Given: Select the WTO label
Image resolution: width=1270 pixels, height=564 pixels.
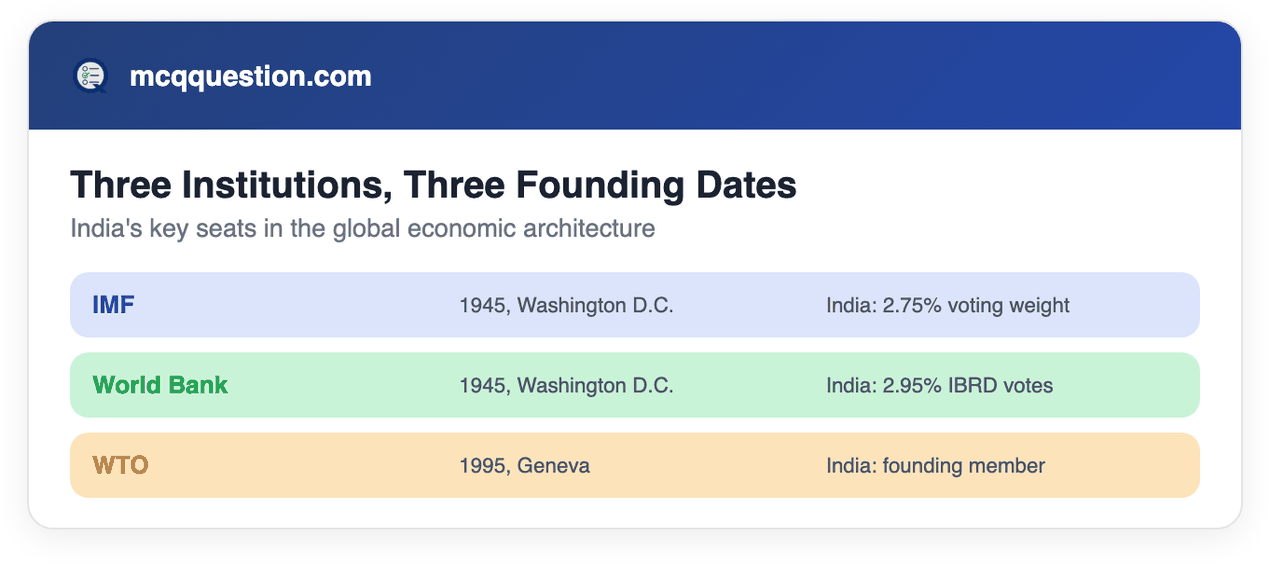Looking at the screenshot, I should coord(120,465).
